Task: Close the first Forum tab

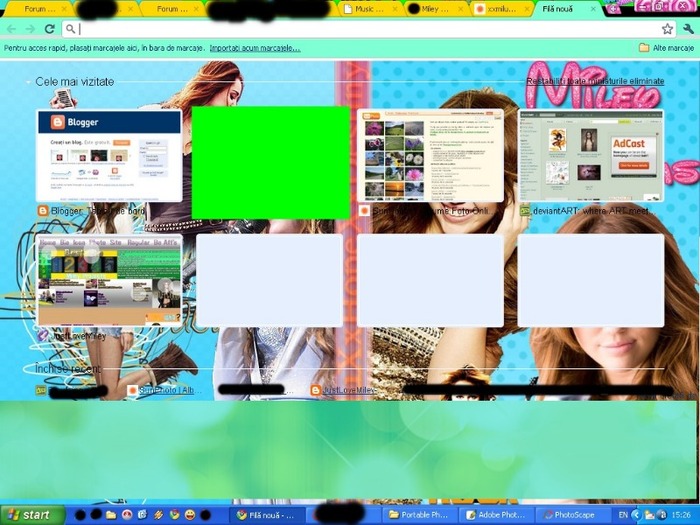Action: (64, 9)
